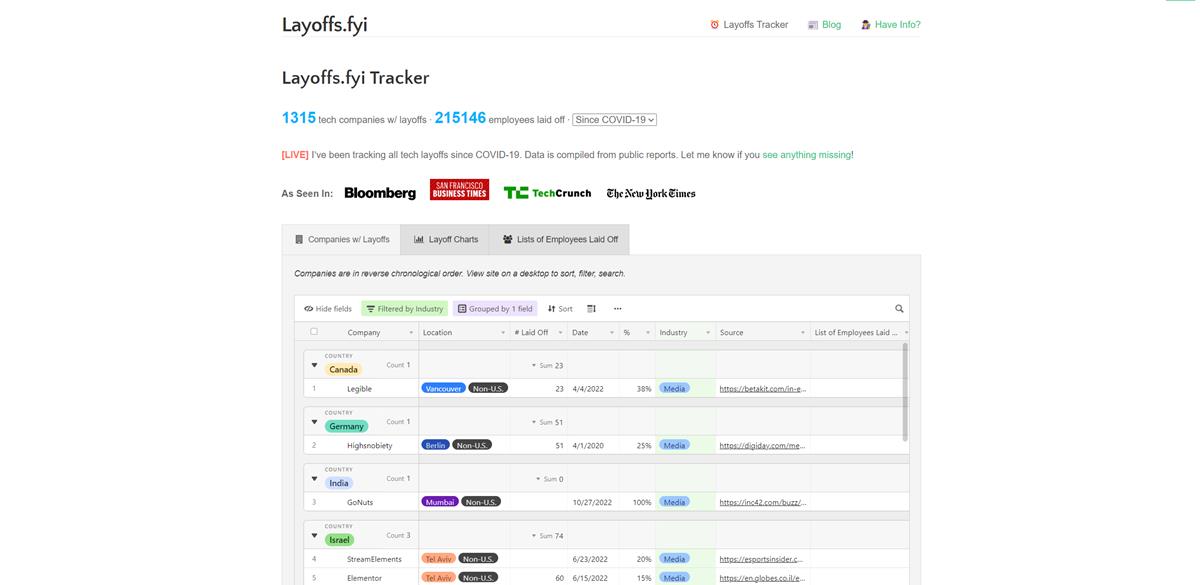This screenshot has height=585, width=1200.
Task: Open Blog in the top navigation
Action: 825,25
